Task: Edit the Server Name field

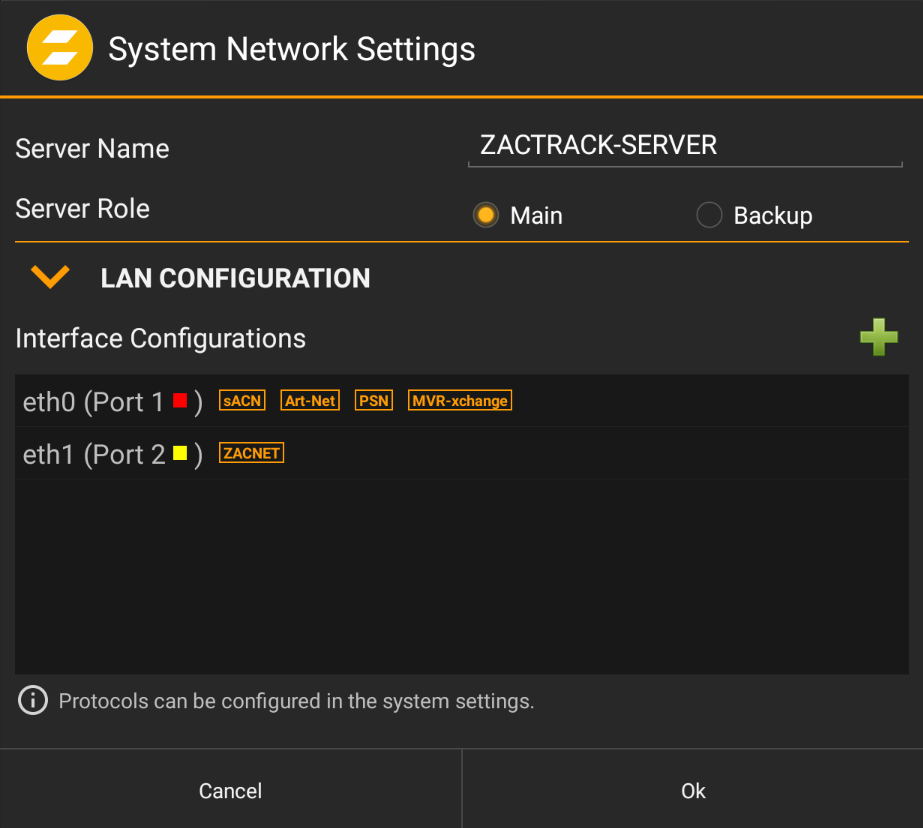Action: (685, 146)
